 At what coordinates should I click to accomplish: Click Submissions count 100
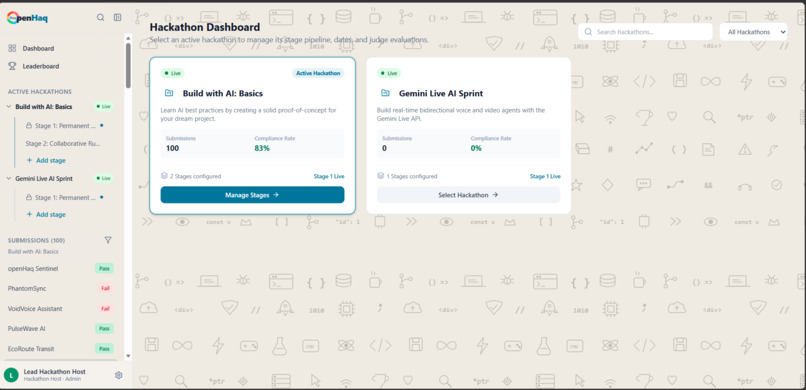tap(173, 148)
